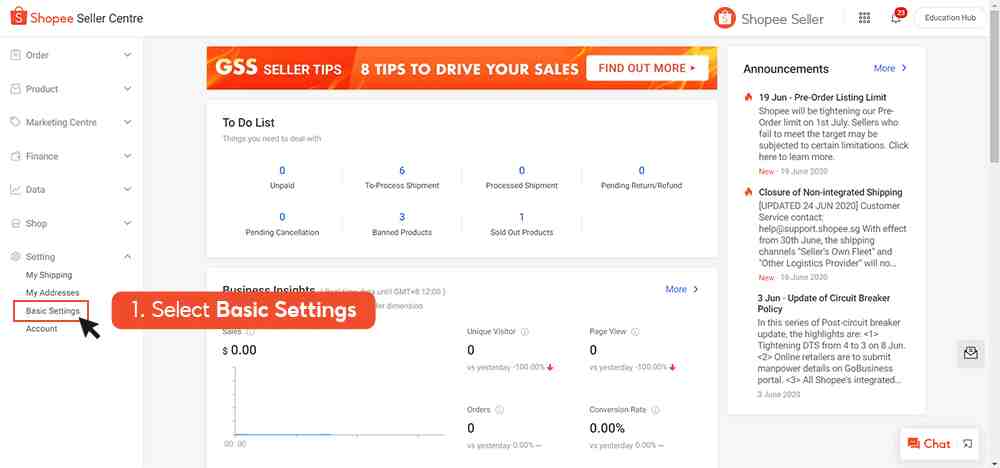Click the Shopee Seller Centre title
The width and height of the screenshot is (1000, 468).
click(x=87, y=18)
